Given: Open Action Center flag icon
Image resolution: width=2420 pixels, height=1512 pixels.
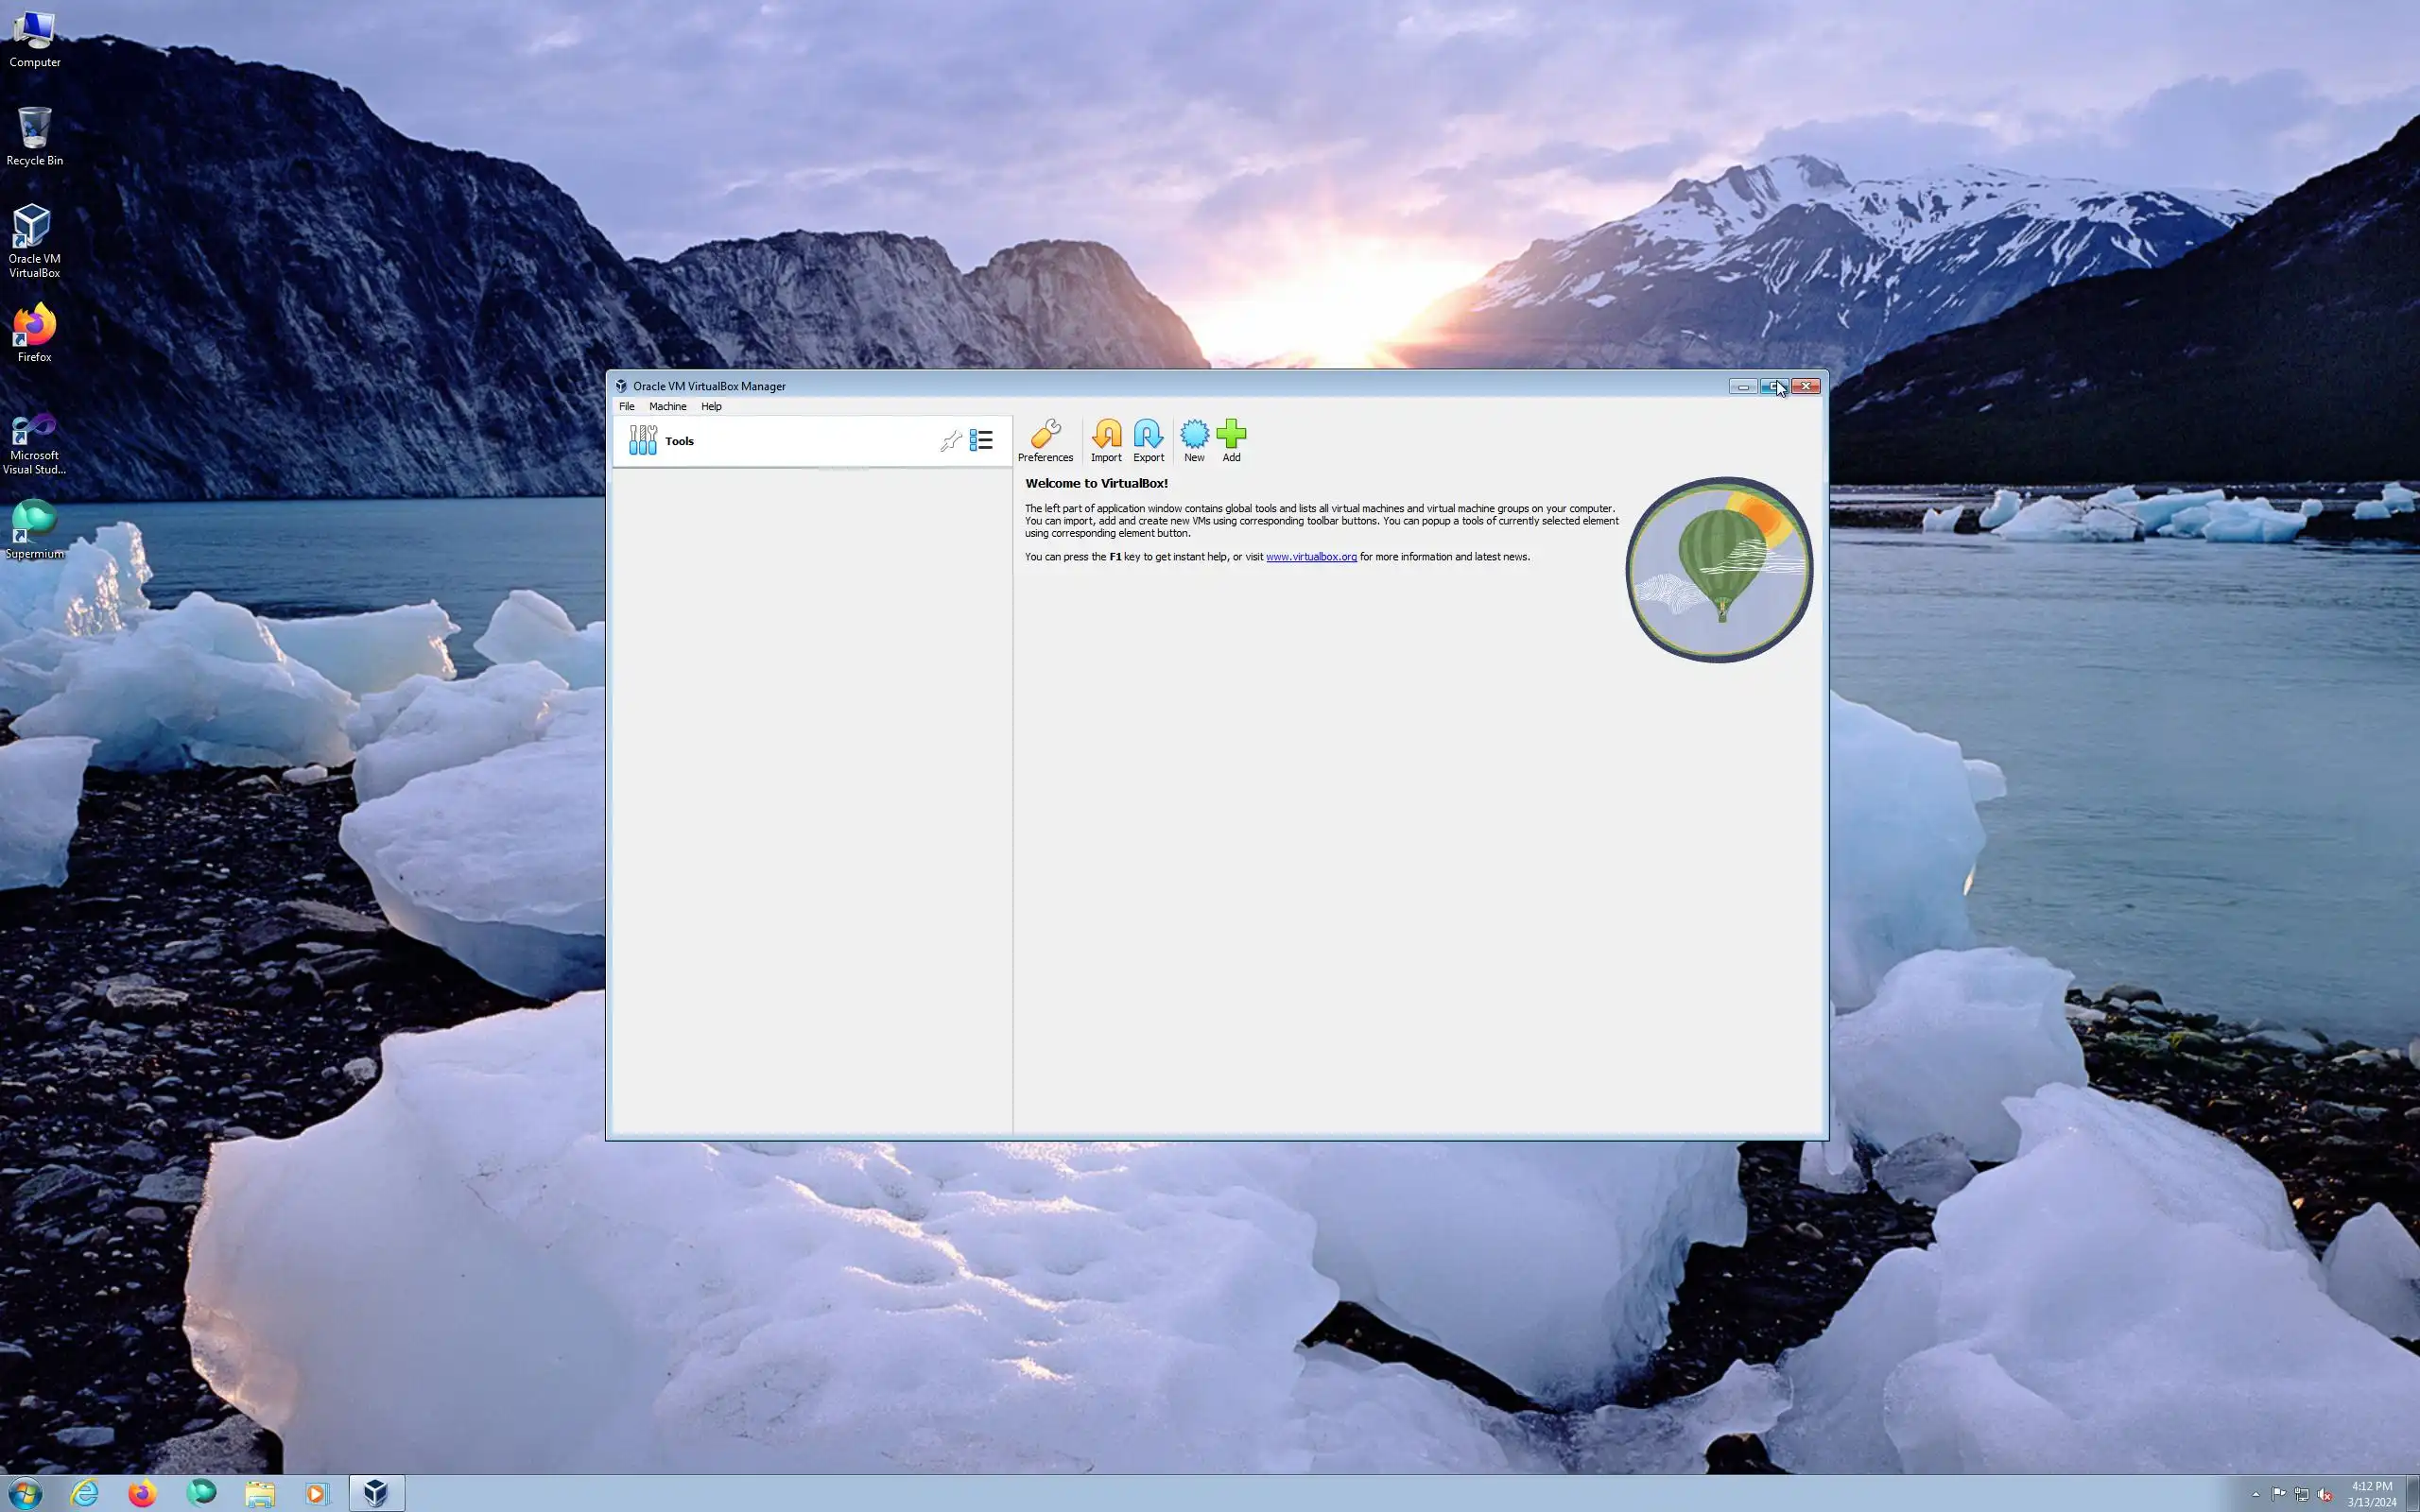Looking at the screenshot, I should 2278,1494.
